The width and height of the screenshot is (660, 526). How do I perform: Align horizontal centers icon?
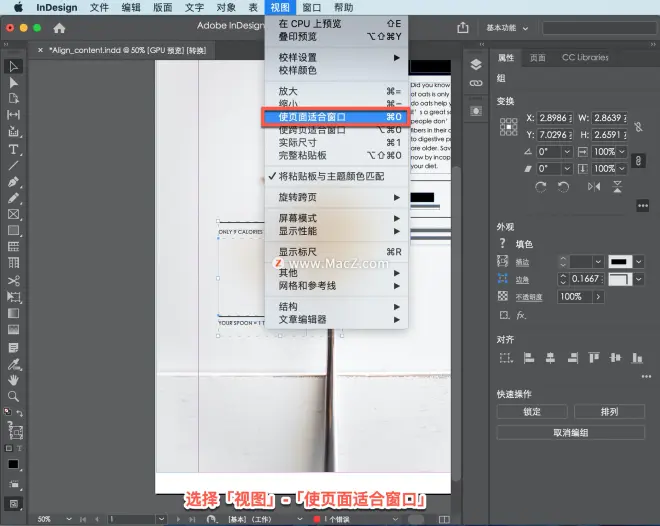point(550,358)
